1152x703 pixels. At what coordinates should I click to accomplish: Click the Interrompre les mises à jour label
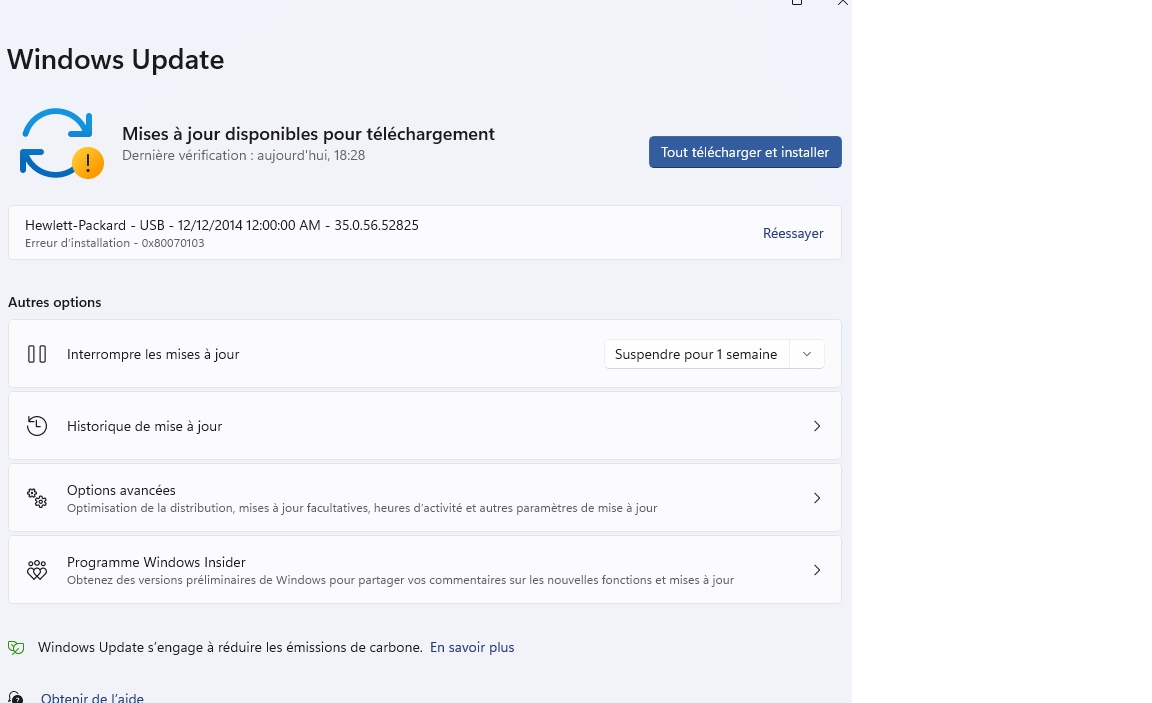tap(153, 354)
